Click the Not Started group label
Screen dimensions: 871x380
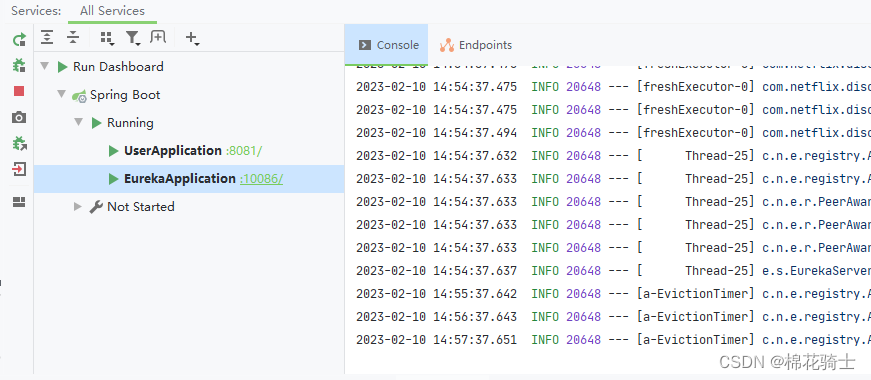(x=141, y=207)
